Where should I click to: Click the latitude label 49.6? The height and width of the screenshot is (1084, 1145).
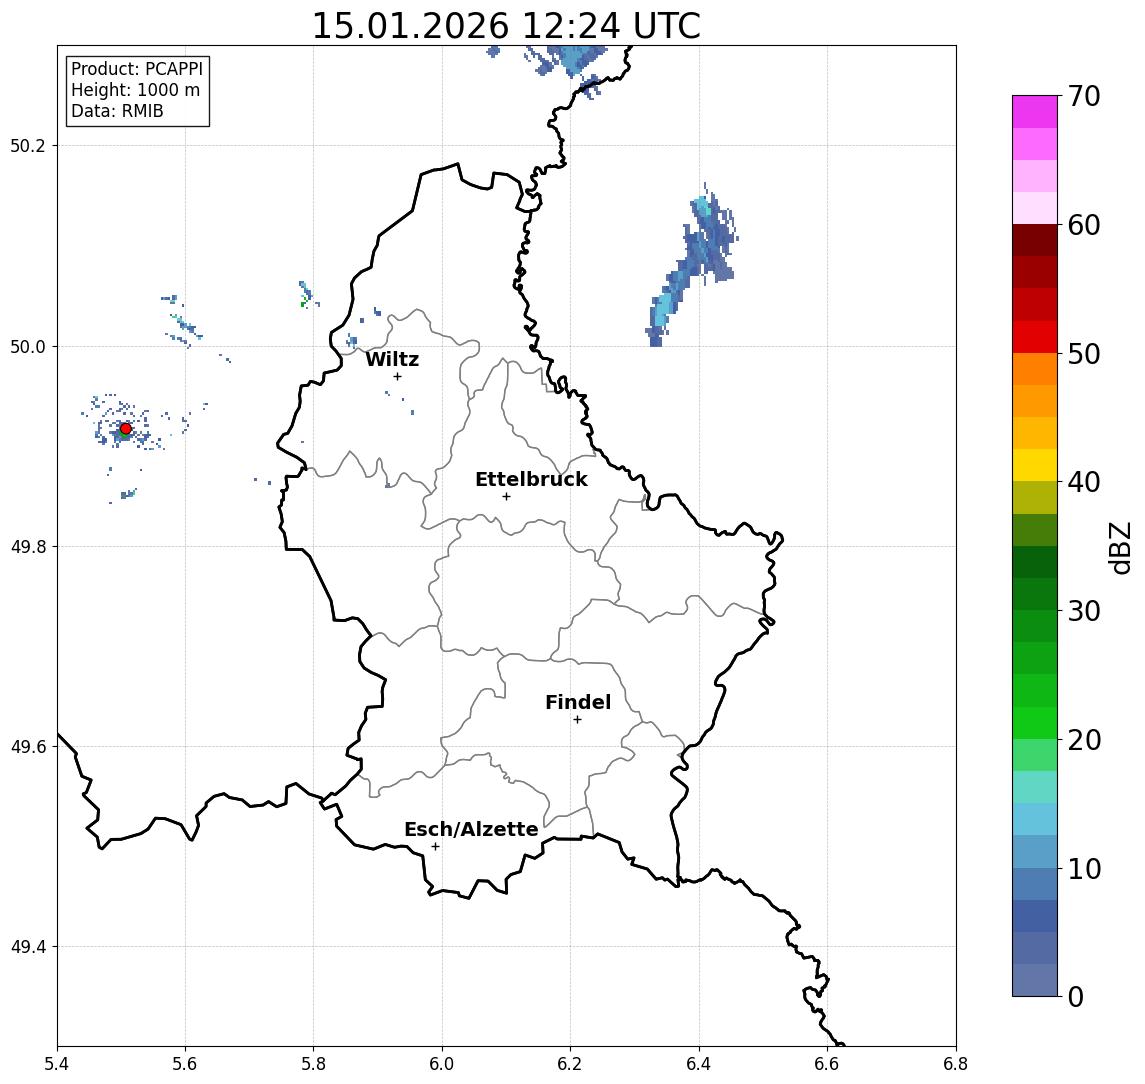(x=28, y=747)
